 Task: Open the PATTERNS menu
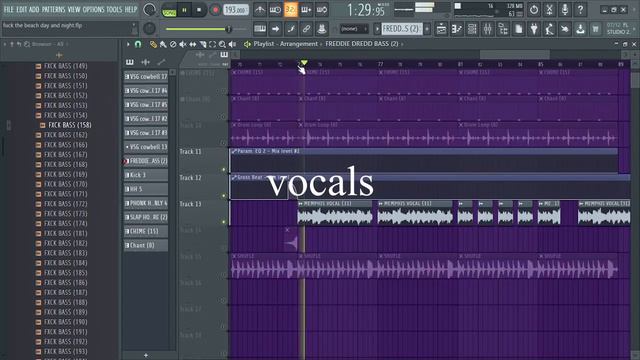click(x=53, y=9)
